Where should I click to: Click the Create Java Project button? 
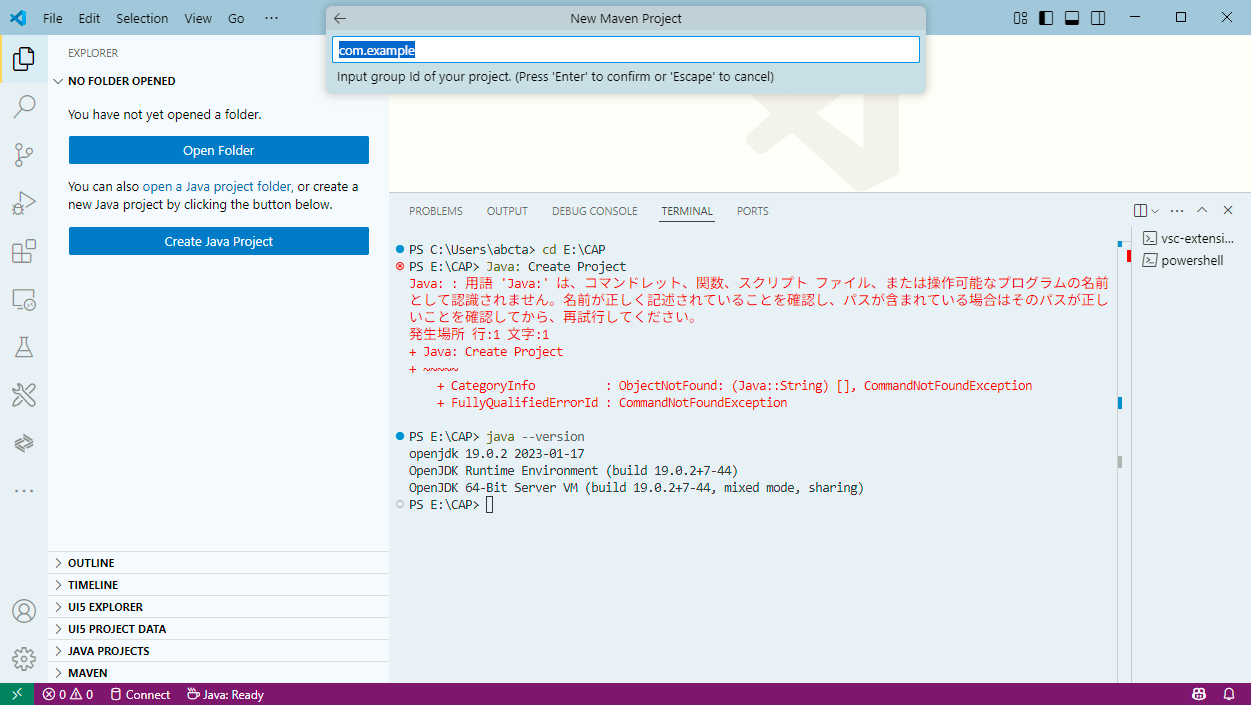pyautogui.click(x=219, y=241)
